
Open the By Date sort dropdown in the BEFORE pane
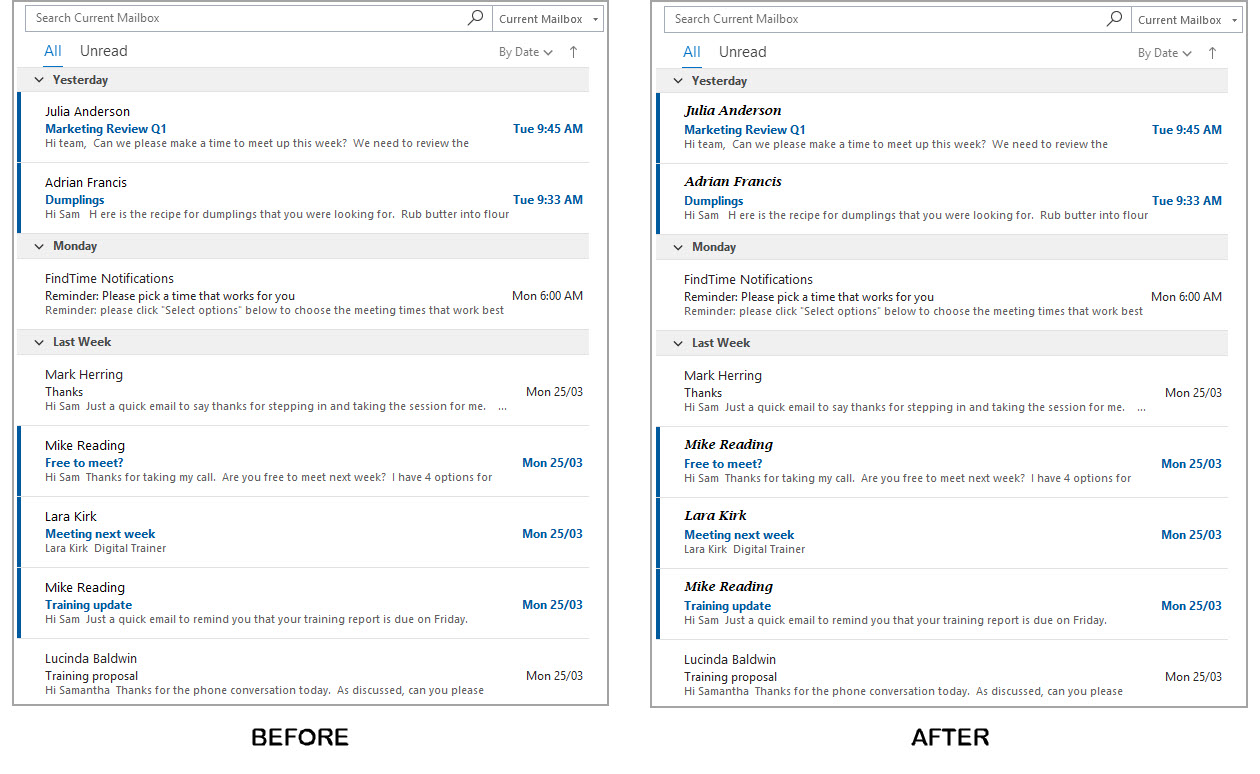click(525, 51)
